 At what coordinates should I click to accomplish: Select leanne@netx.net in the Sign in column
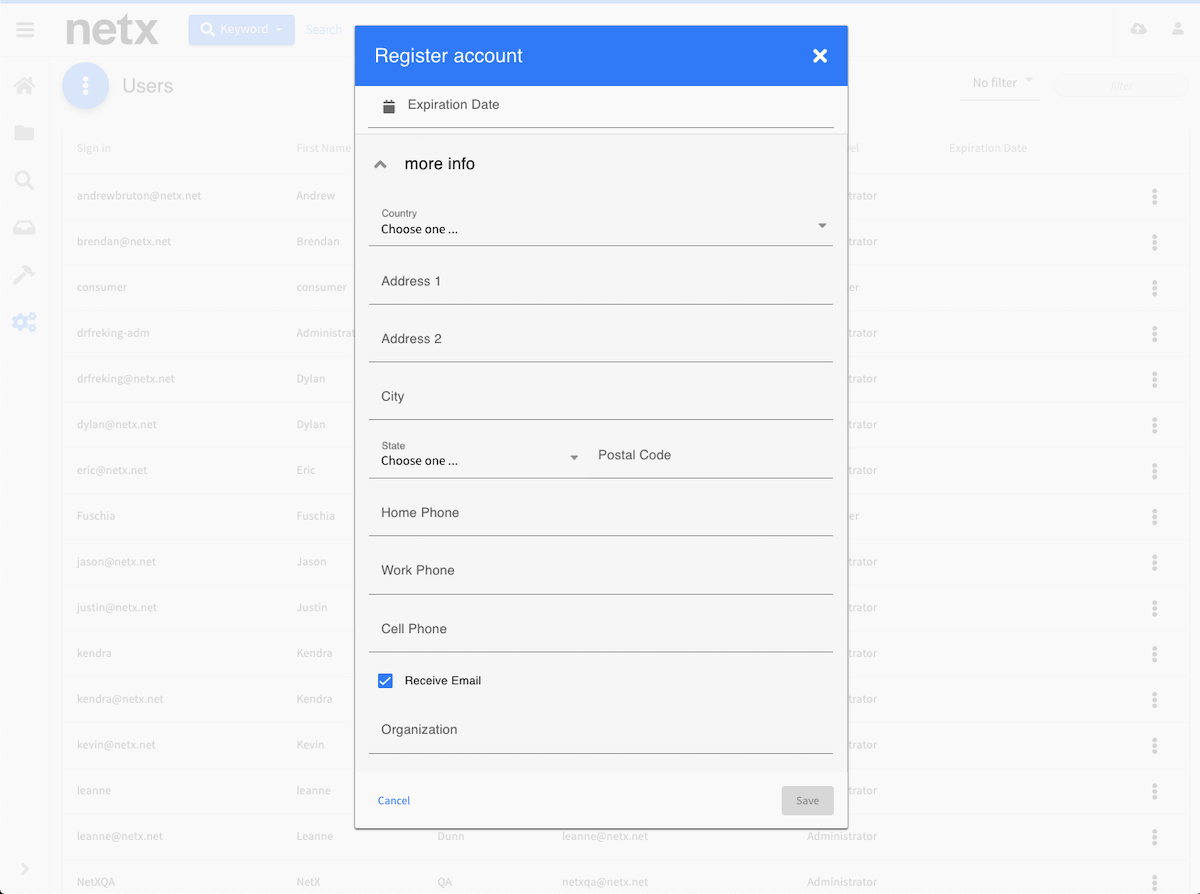tap(120, 837)
